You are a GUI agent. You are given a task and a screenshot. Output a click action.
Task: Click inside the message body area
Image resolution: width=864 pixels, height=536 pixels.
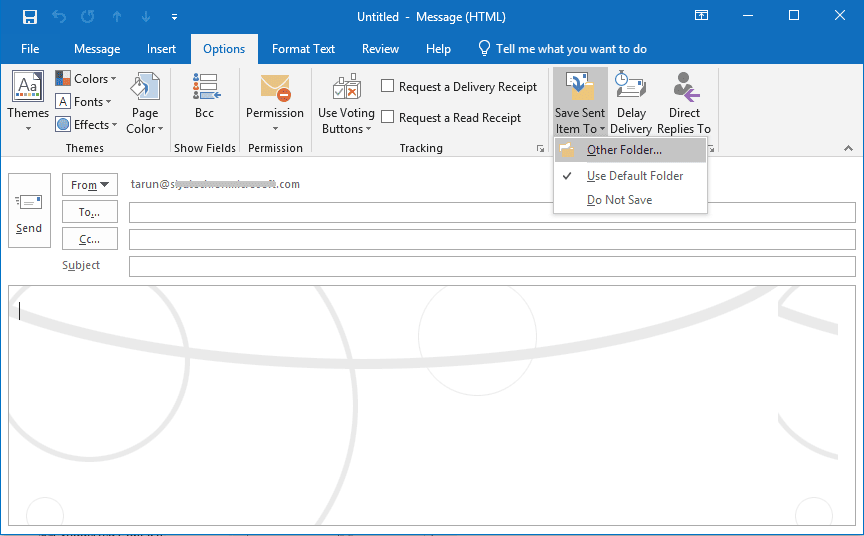(x=432, y=405)
